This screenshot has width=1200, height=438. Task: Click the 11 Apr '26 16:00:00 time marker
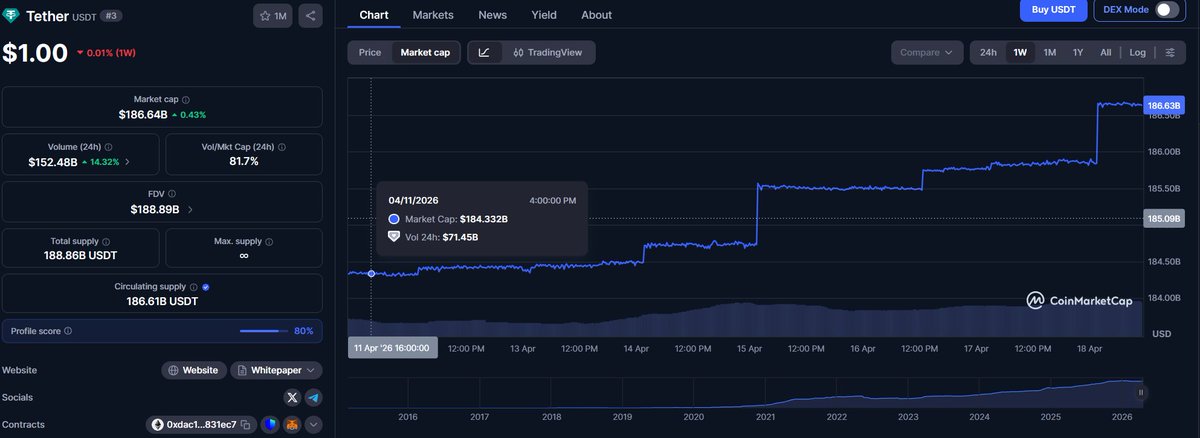pos(392,348)
